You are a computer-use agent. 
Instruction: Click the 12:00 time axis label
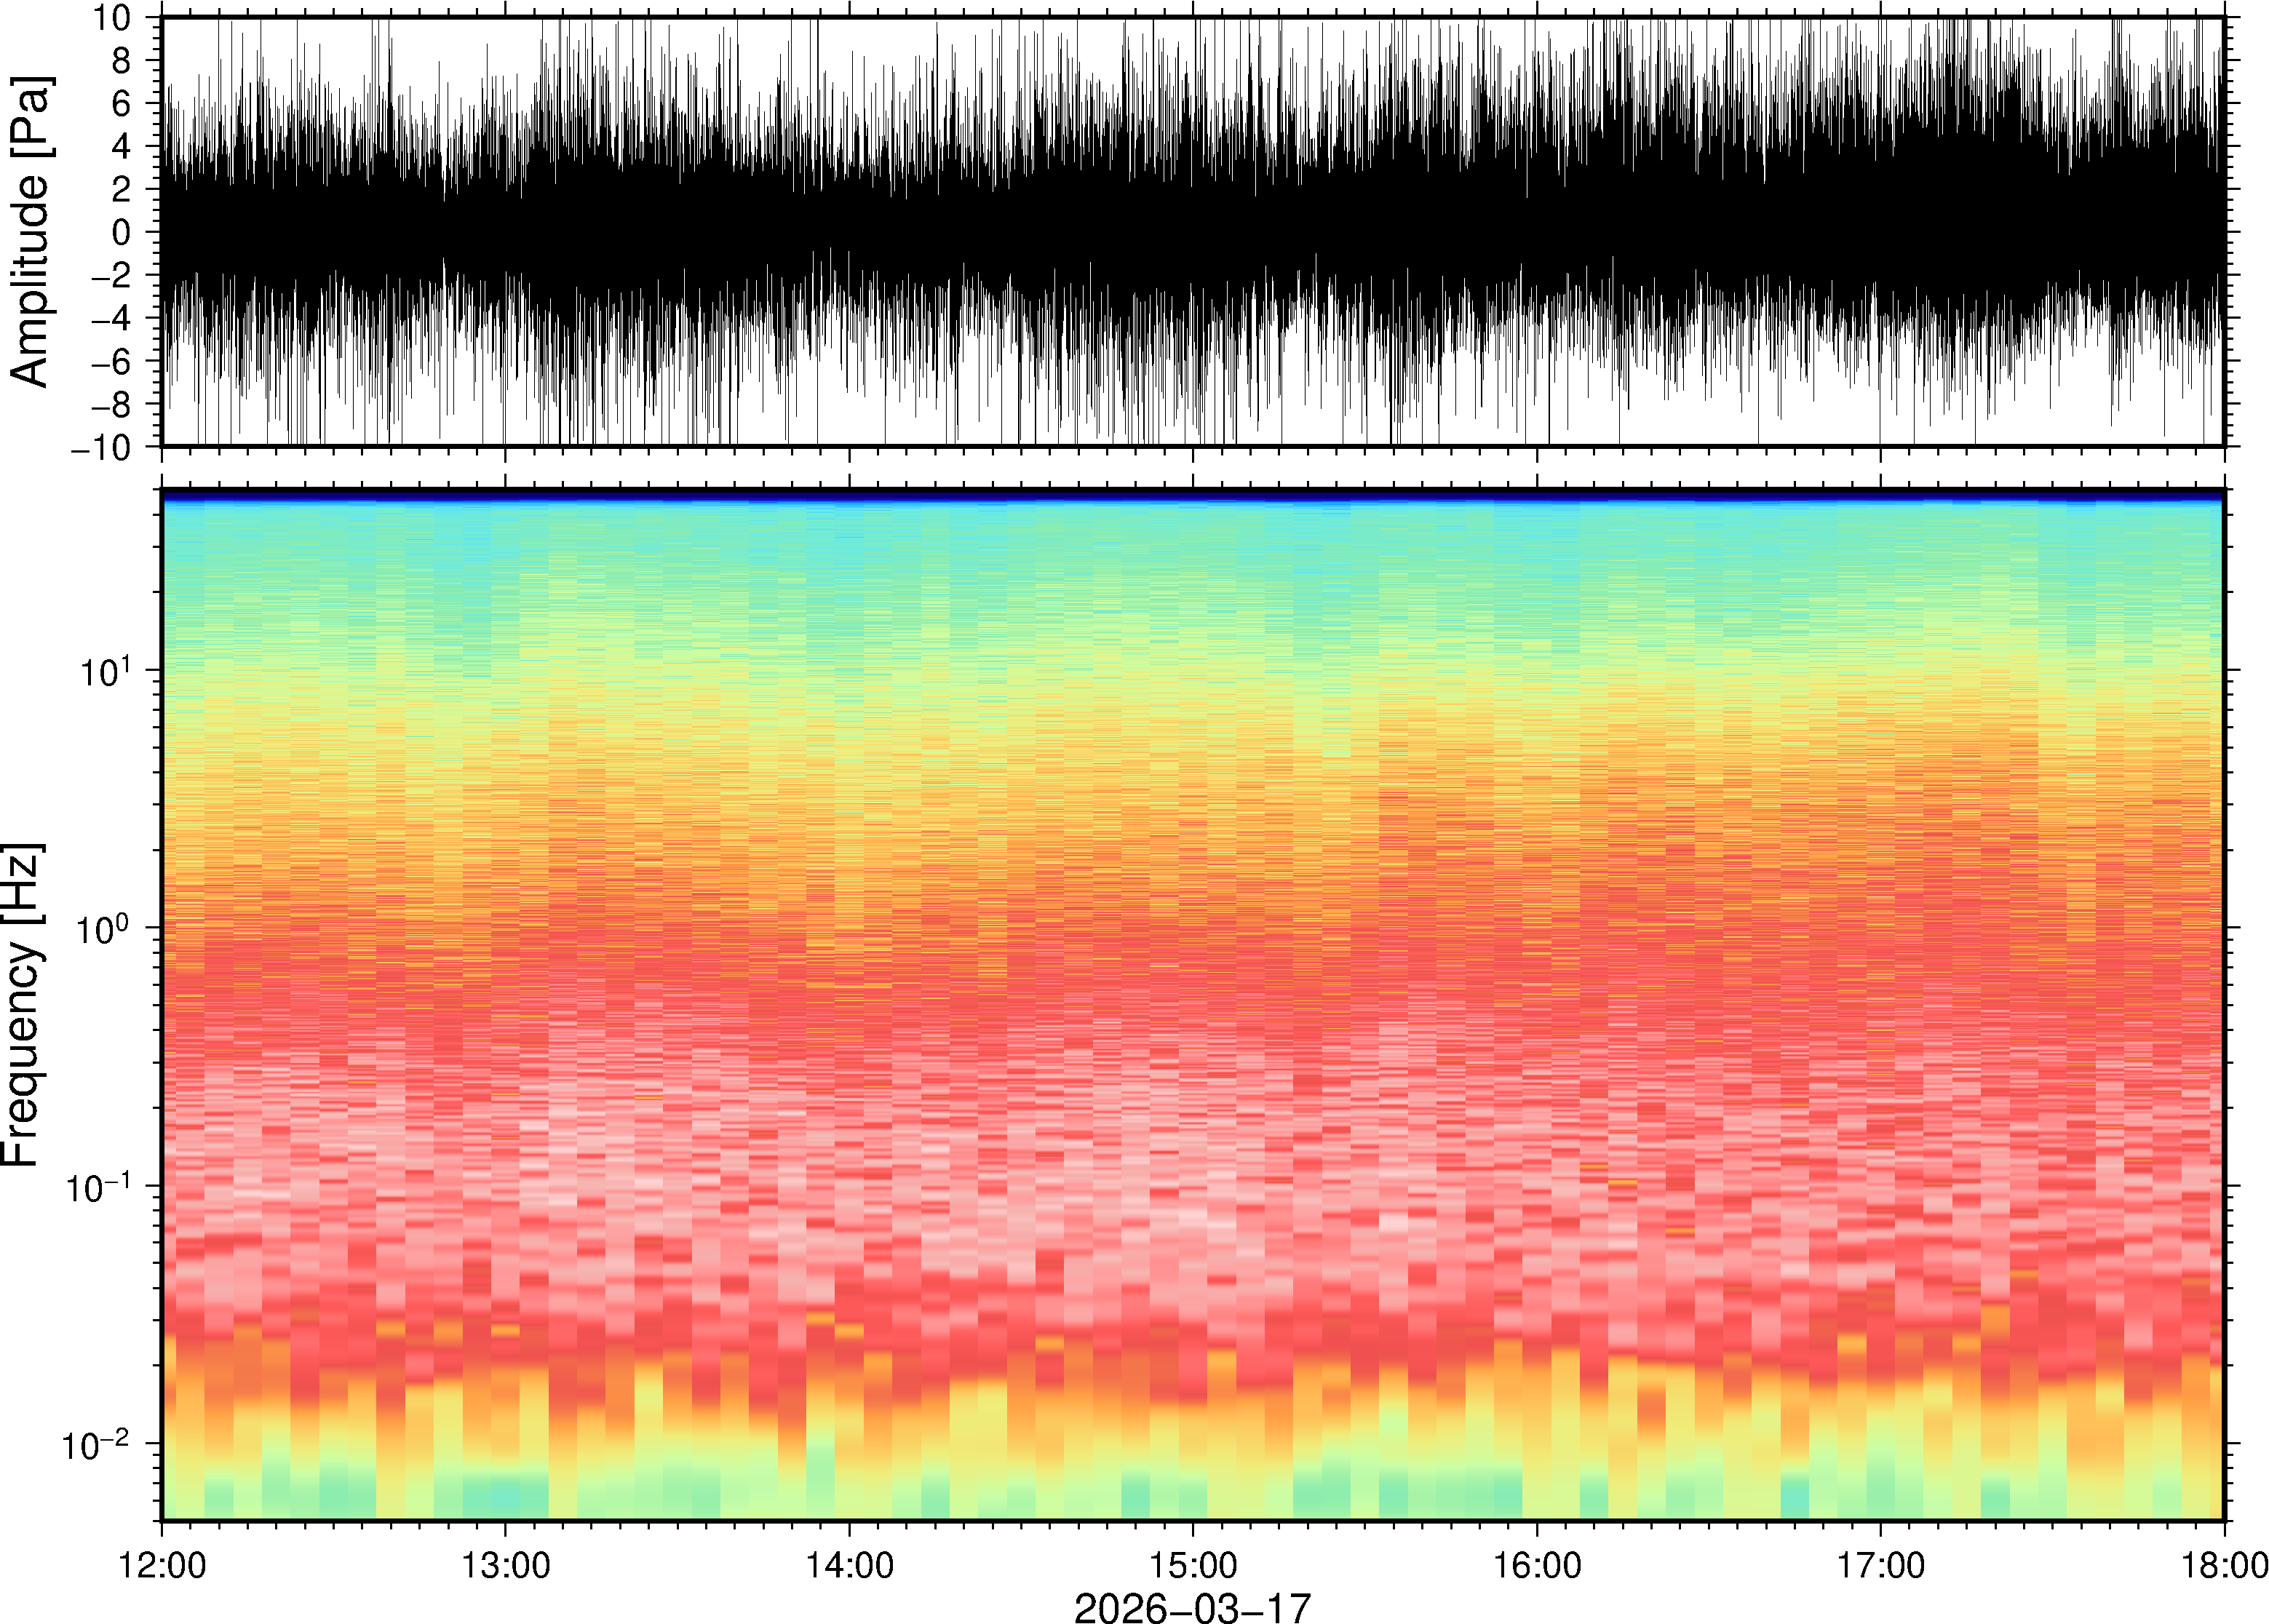tap(162, 1564)
